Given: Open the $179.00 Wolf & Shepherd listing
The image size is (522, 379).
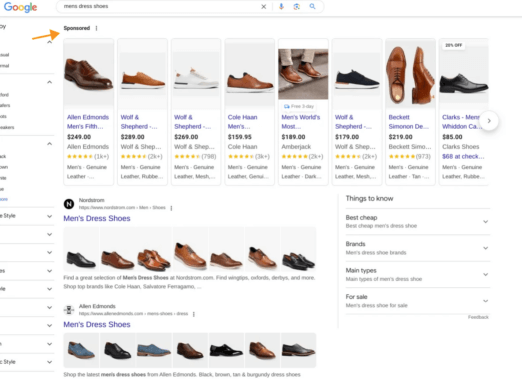Looking at the screenshot, I should click(353, 122).
